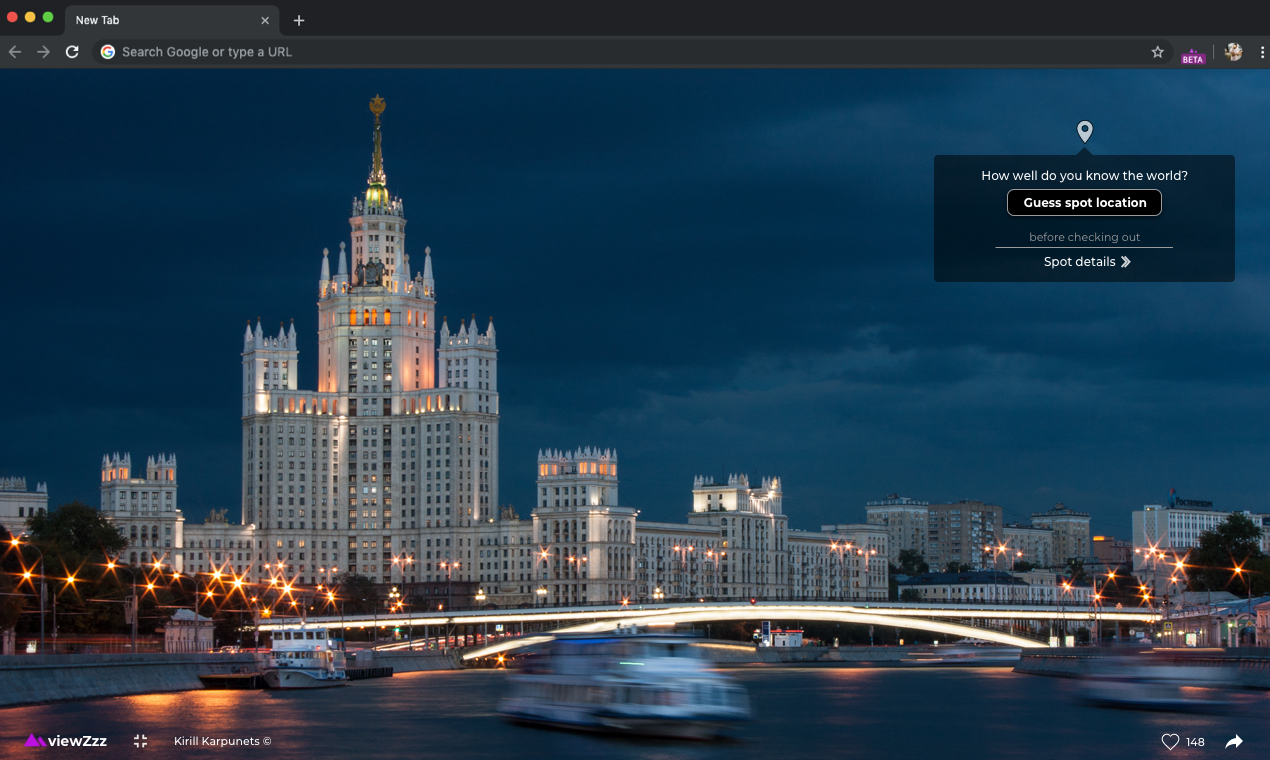Screen dimensions: 1270x760
Task: Click the location pin marker
Action: coord(1084,131)
